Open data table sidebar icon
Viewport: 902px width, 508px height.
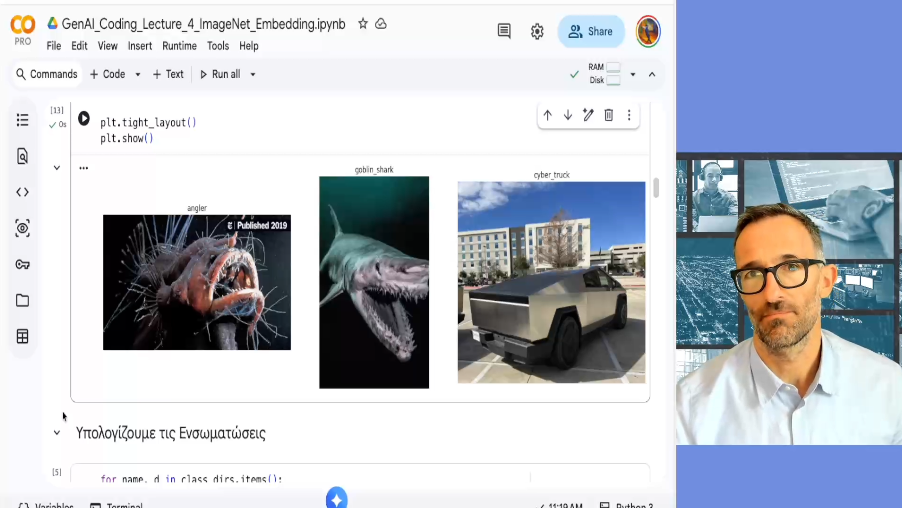(x=22, y=337)
